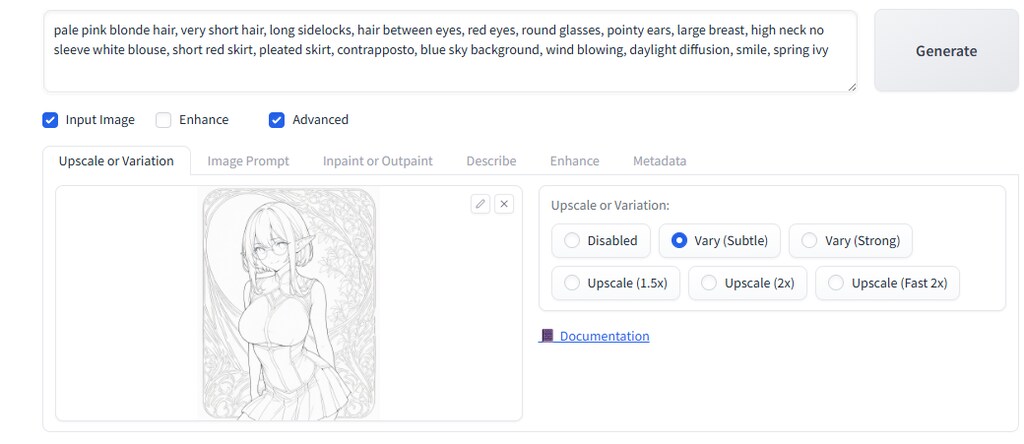
Task: Pick Upscale (Fast 2x) option
Action: pyautogui.click(x=836, y=283)
